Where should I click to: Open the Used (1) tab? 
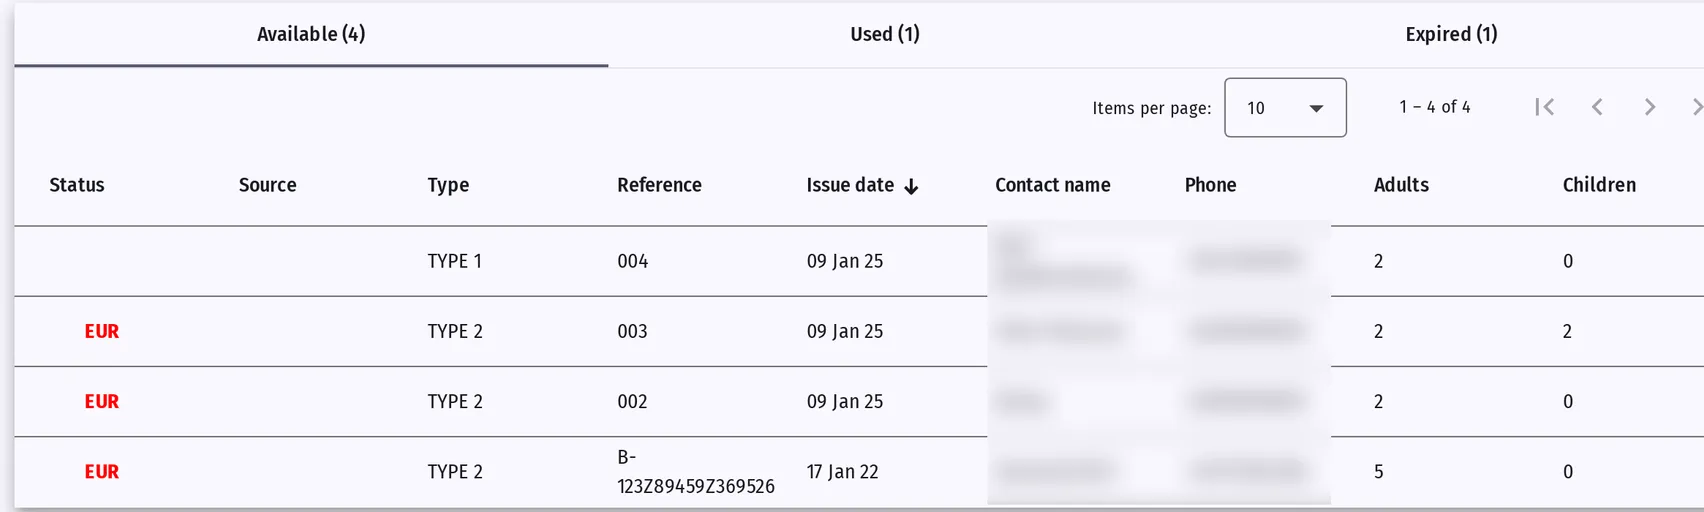click(x=885, y=34)
